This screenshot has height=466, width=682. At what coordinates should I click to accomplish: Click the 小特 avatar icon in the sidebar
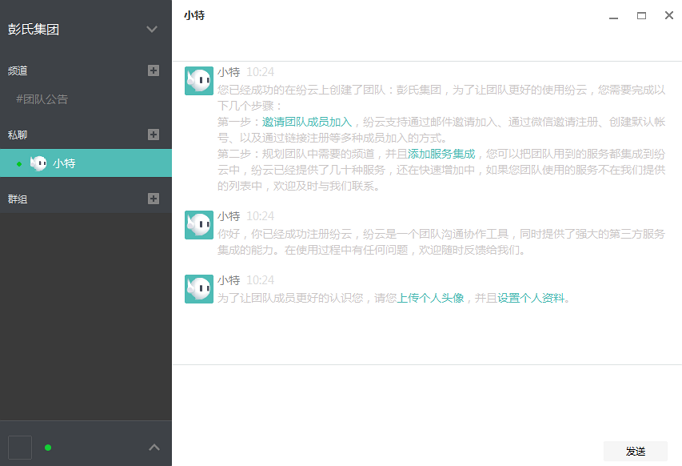point(38,163)
